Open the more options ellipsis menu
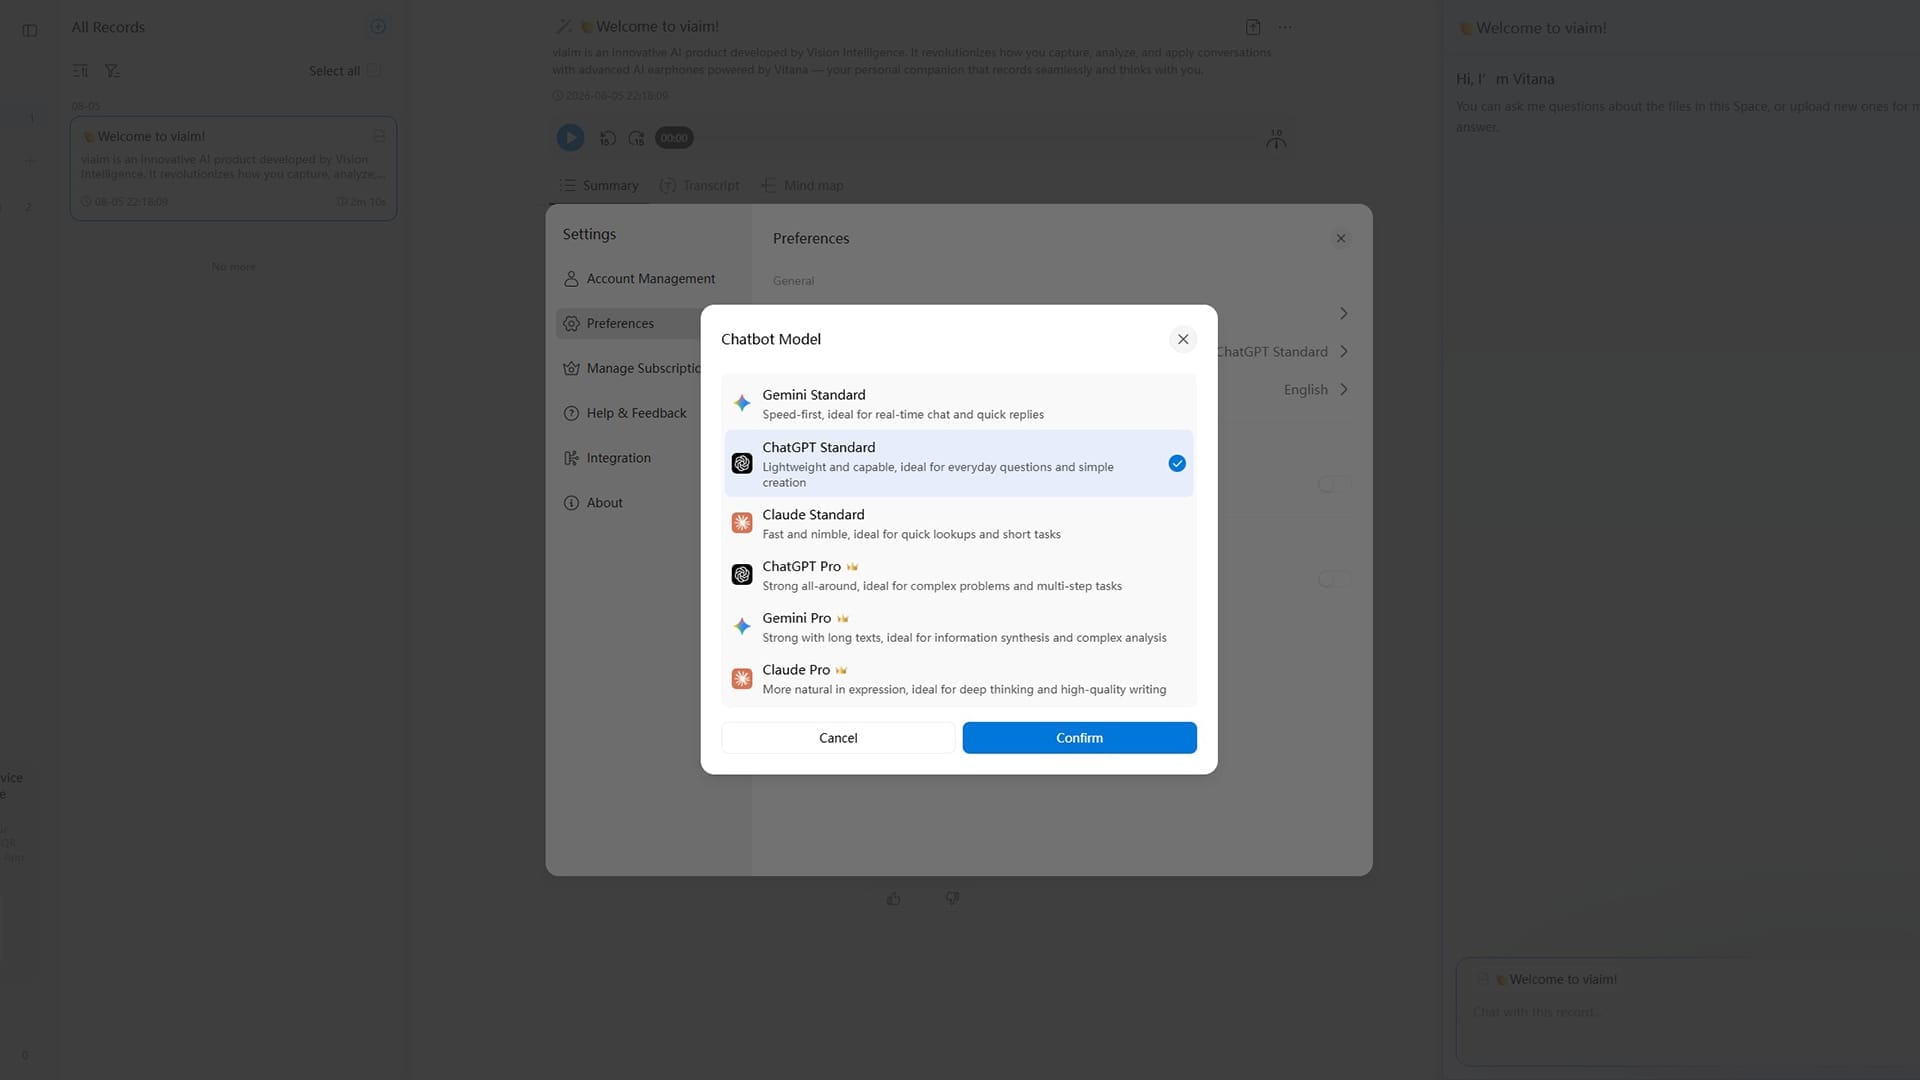 point(1285,27)
